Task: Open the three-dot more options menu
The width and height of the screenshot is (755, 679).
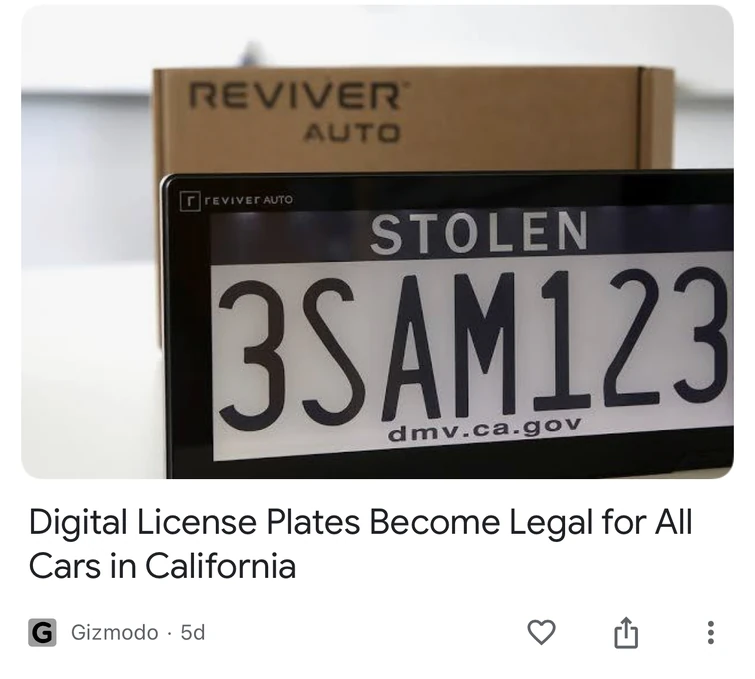Action: pyautogui.click(x=710, y=632)
